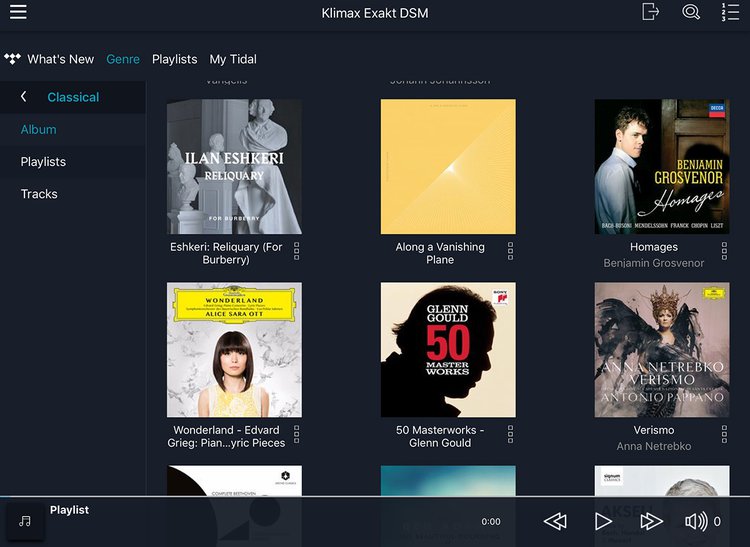Image resolution: width=750 pixels, height=547 pixels.
Task: Switch to the My Tidal tab
Action: point(232,59)
